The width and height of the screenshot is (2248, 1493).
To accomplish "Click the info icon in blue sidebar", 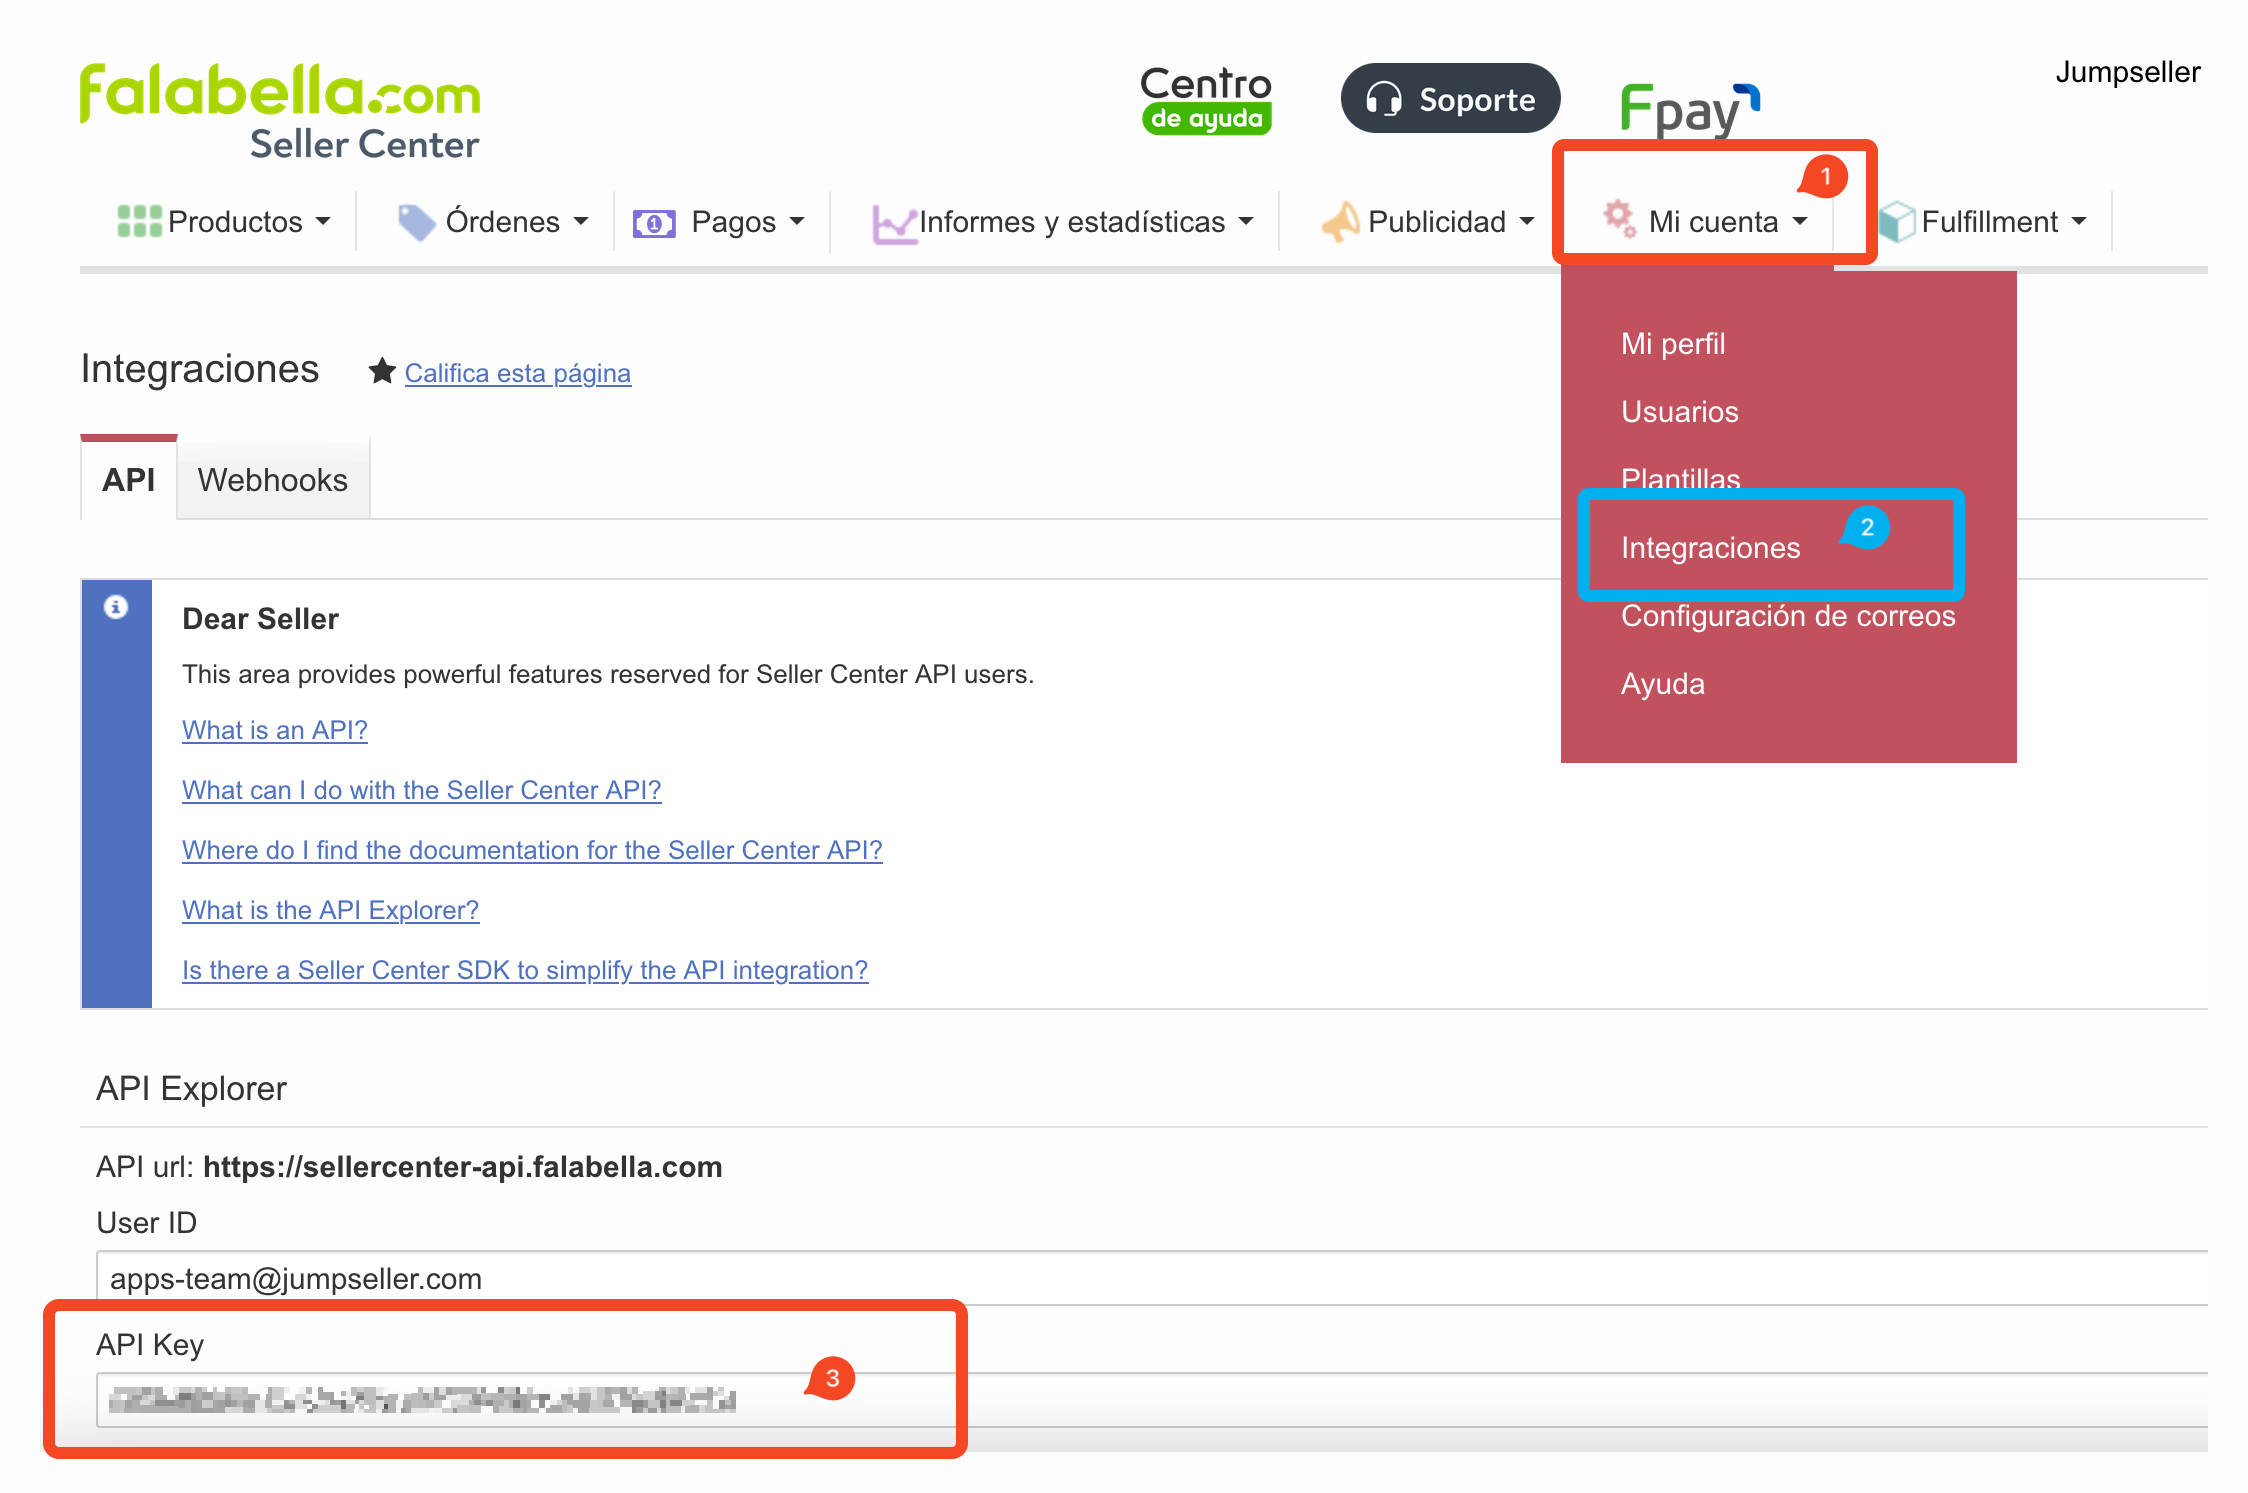I will pyautogui.click(x=116, y=607).
